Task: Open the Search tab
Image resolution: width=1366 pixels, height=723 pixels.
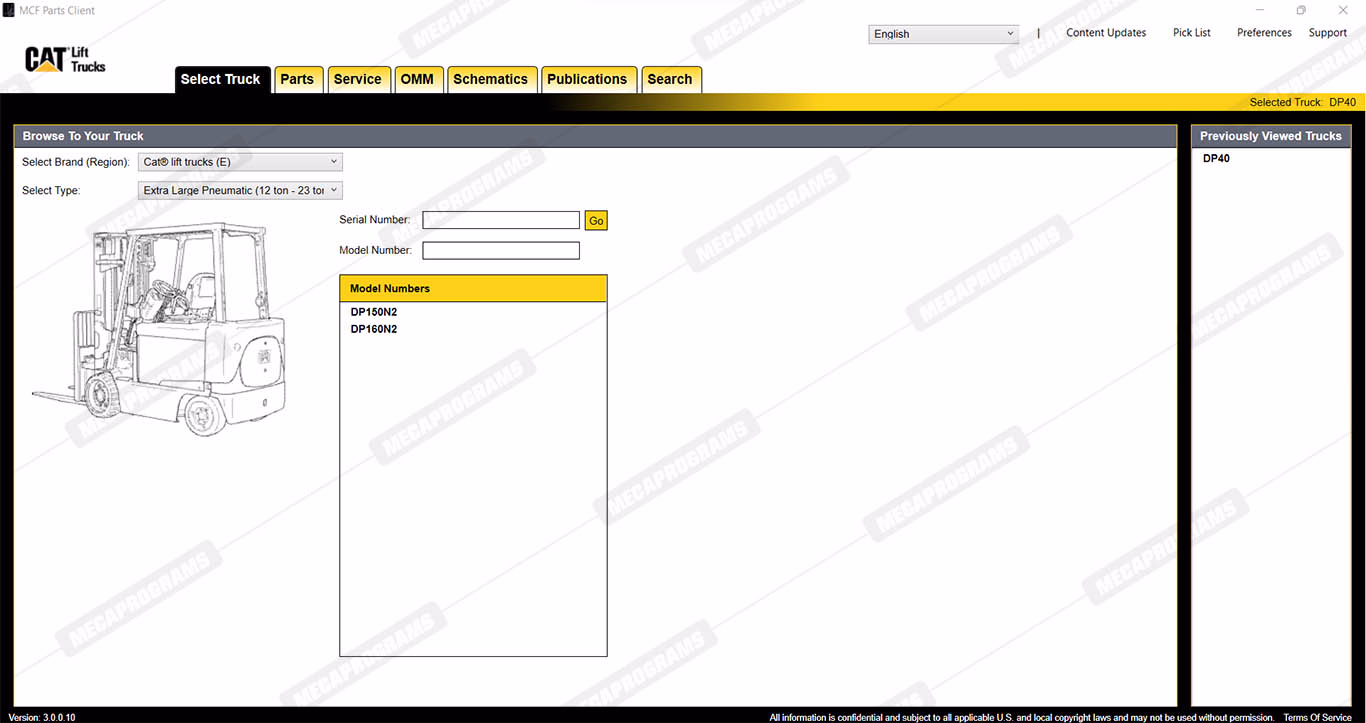Action: point(670,80)
